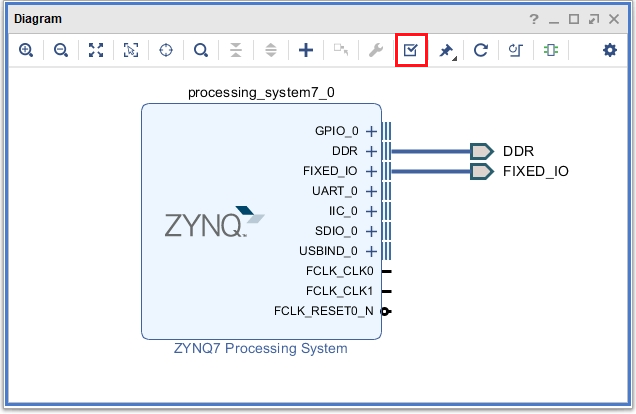Viewport: 636px width, 414px height.
Task: Expand the GPIO_0 interface plus
Action: click(x=371, y=131)
